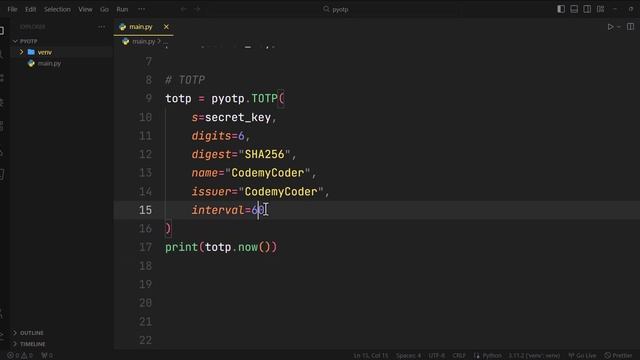640x360 pixels.
Task: Open run options dropdown beside play icon
Action: [x=619, y=27]
